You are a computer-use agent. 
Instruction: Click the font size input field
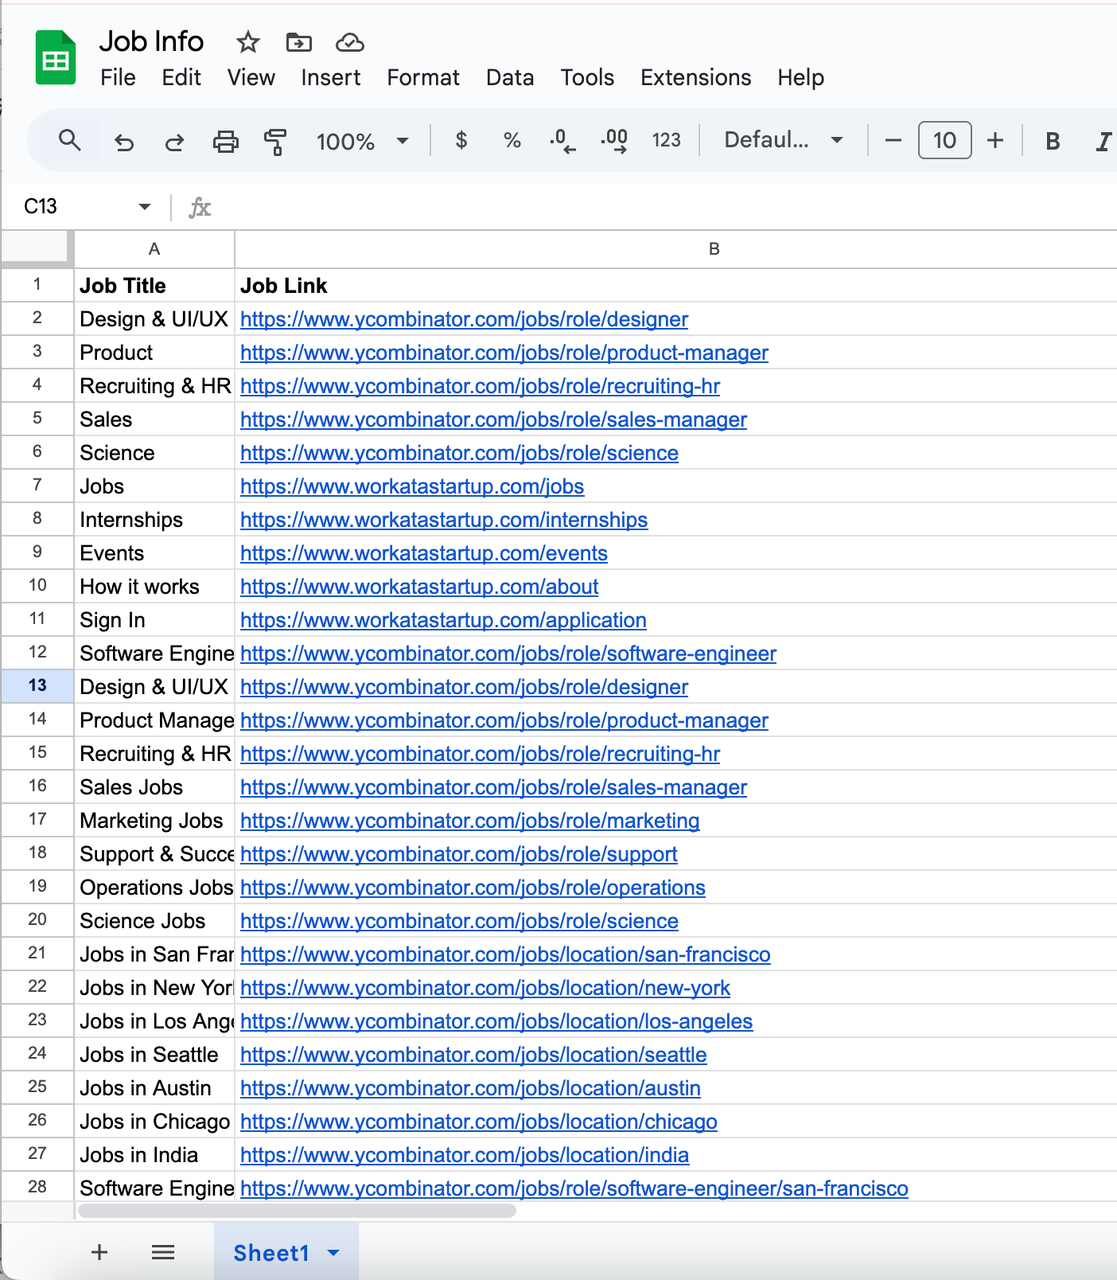point(944,140)
